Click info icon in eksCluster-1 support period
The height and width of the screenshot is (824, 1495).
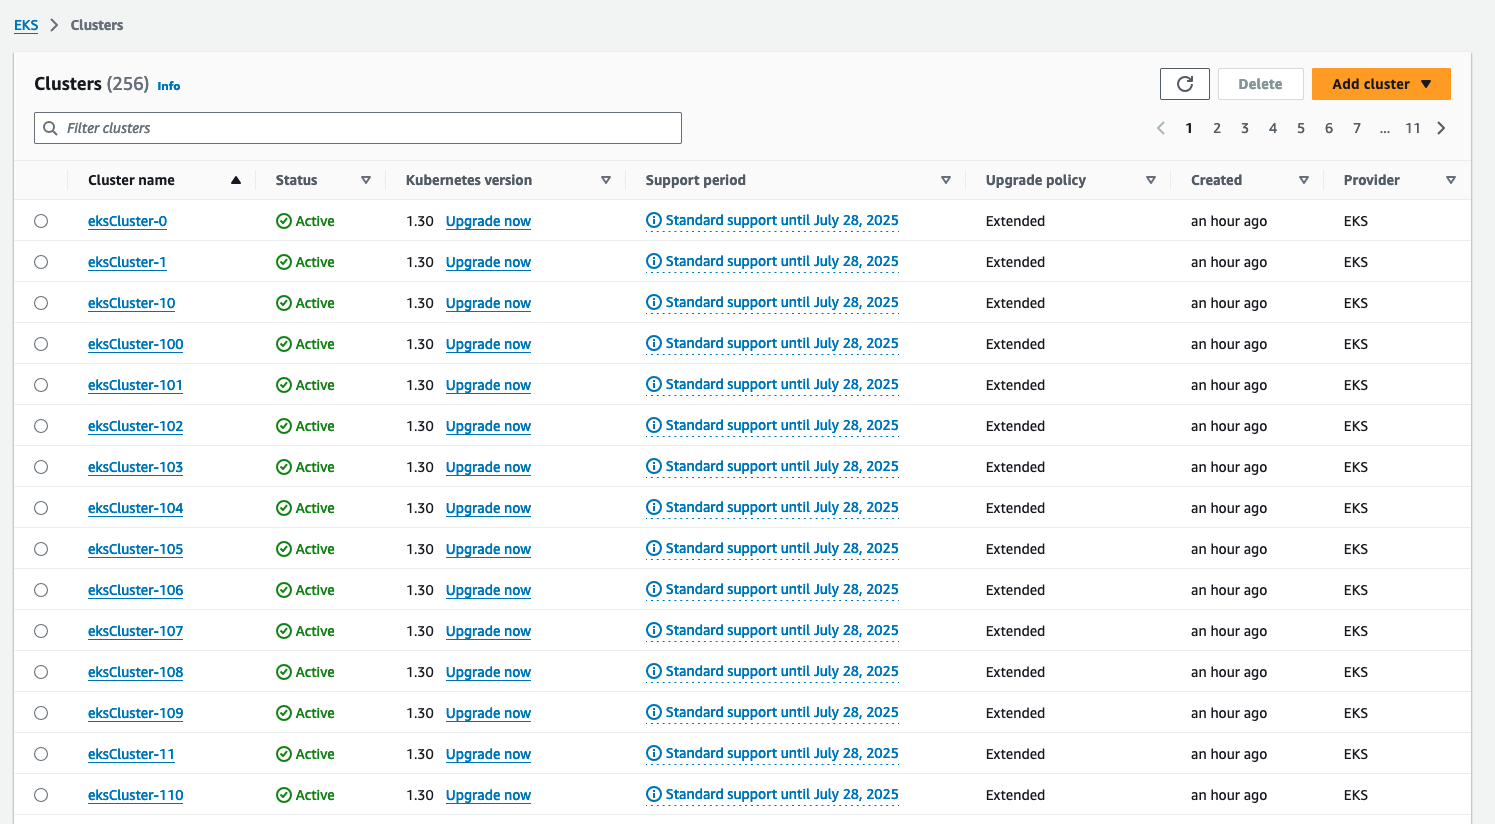pyautogui.click(x=654, y=261)
